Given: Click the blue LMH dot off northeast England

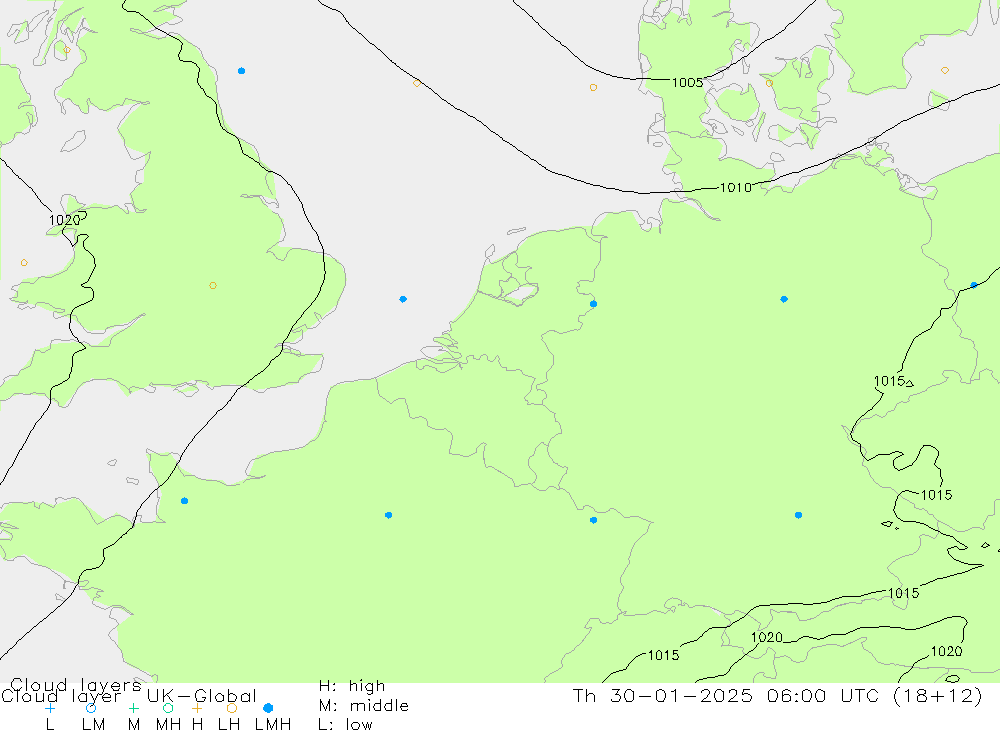Looking at the screenshot, I should (x=241, y=71).
